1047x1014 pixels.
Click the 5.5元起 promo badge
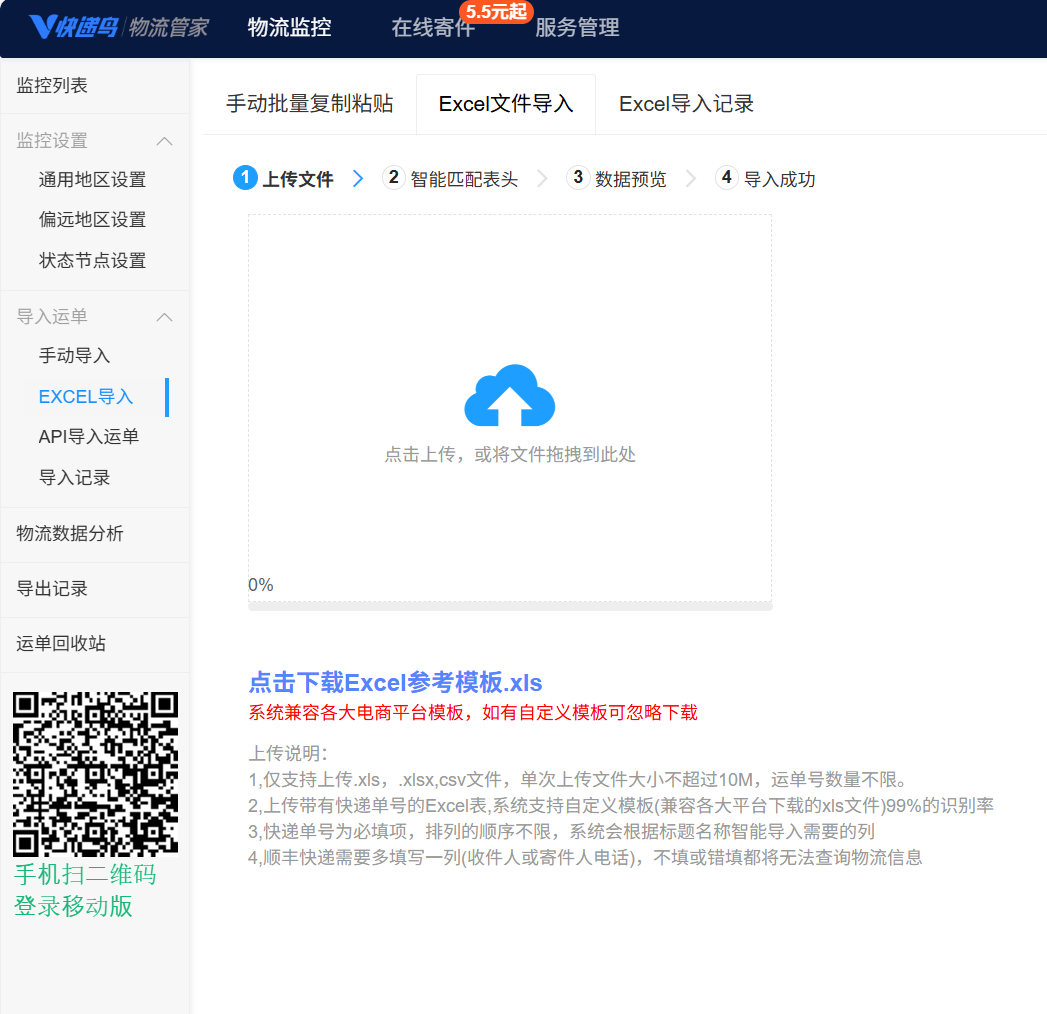click(x=496, y=12)
